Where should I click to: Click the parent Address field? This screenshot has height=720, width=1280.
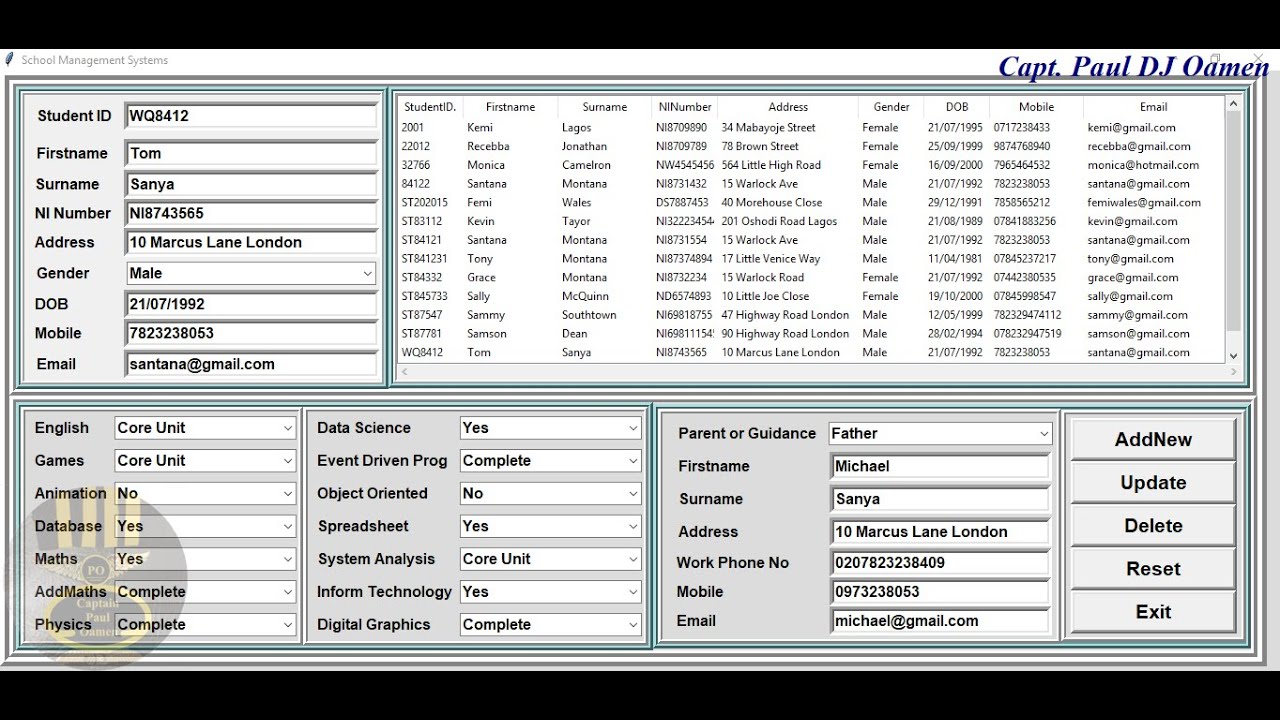pos(940,532)
